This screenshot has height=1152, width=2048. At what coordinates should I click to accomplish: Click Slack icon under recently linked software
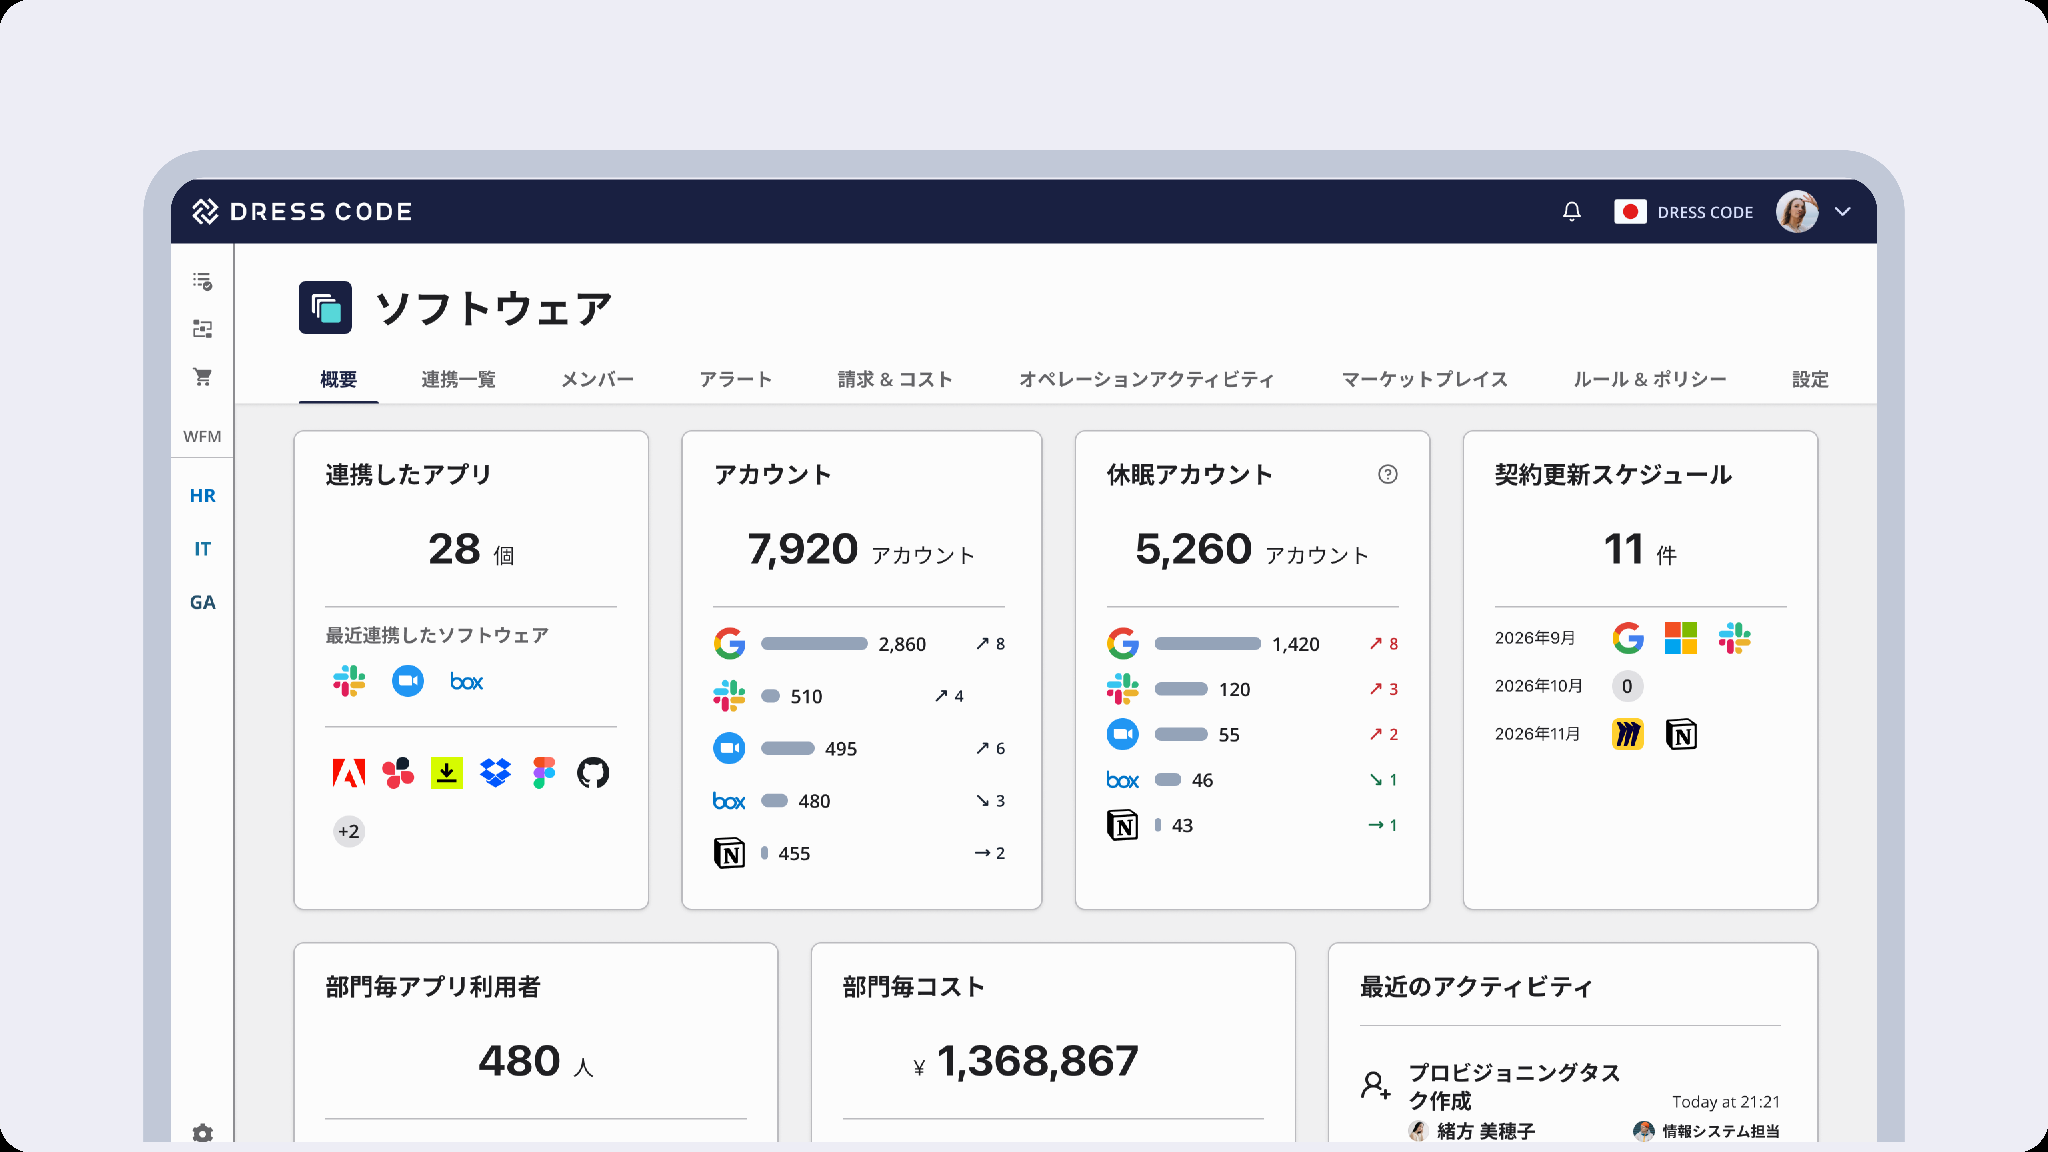349,681
